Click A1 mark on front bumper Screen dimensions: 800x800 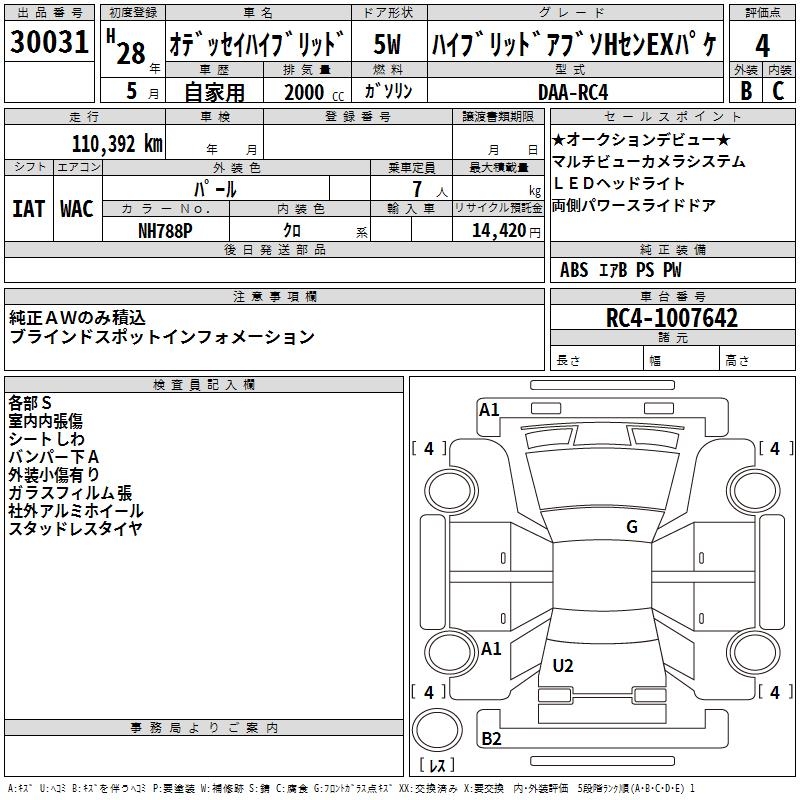[x=489, y=410]
